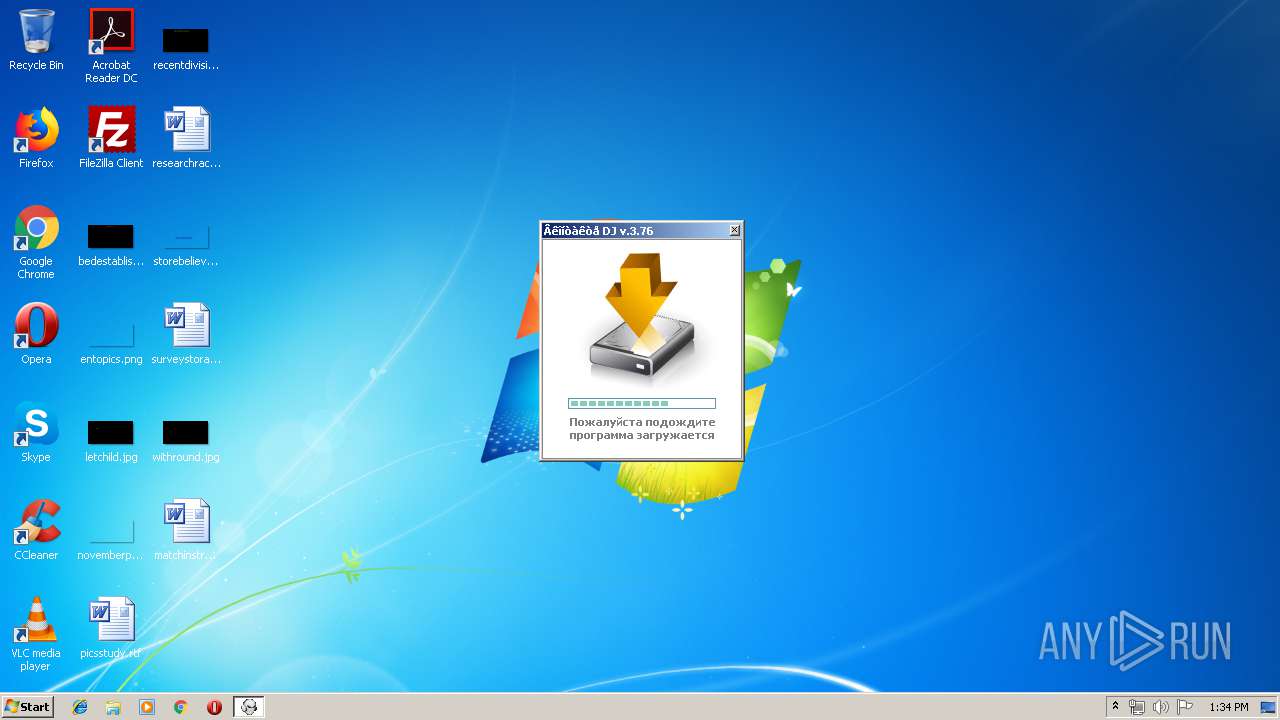Click the Show desktop button
The width and height of the screenshot is (1280, 720).
(1269, 707)
